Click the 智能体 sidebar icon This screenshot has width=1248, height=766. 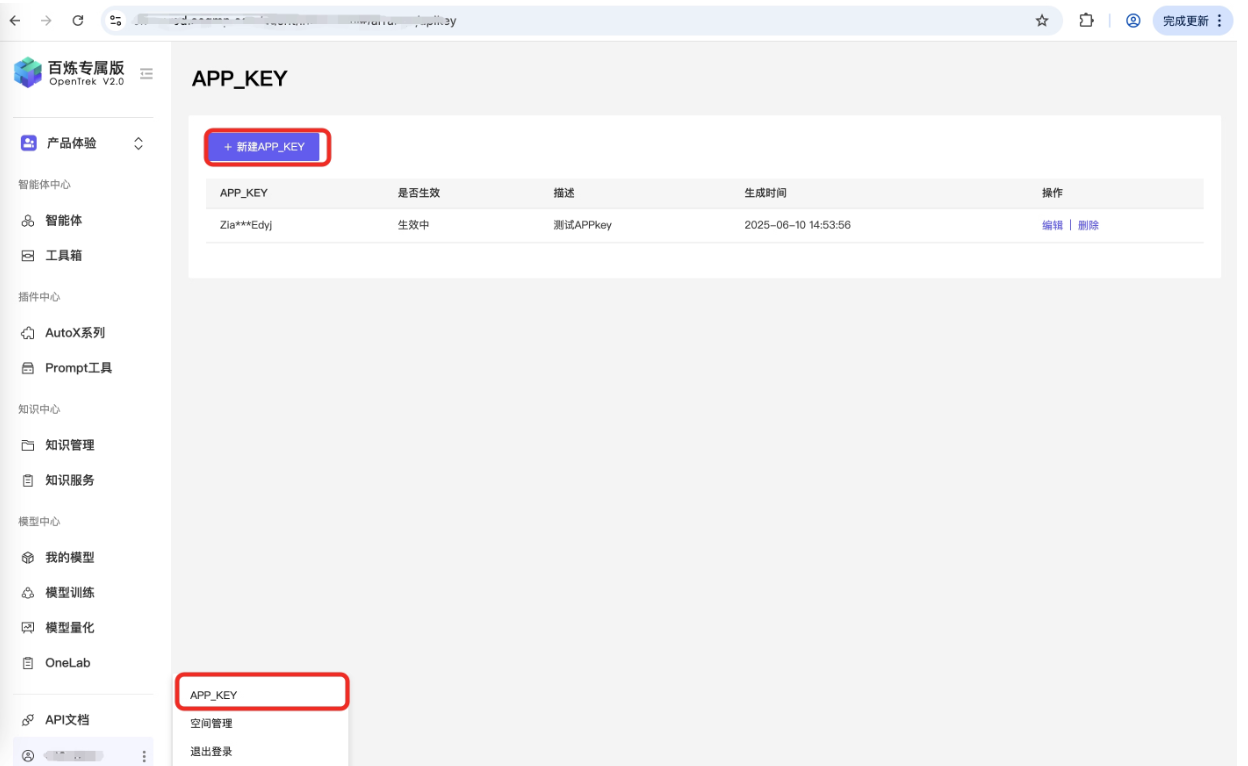coord(28,221)
